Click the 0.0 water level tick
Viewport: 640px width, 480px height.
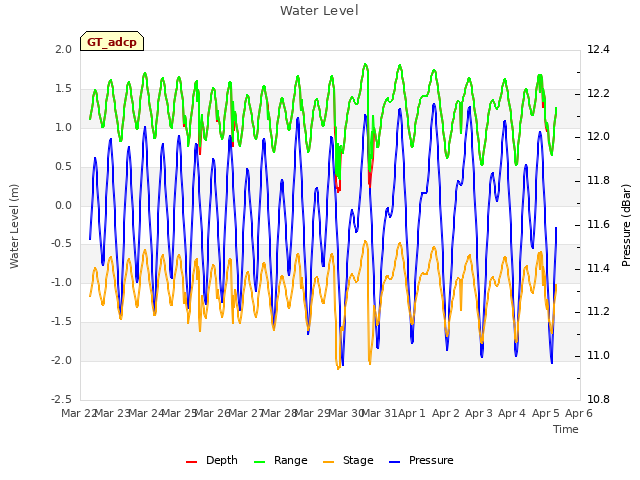(63, 205)
